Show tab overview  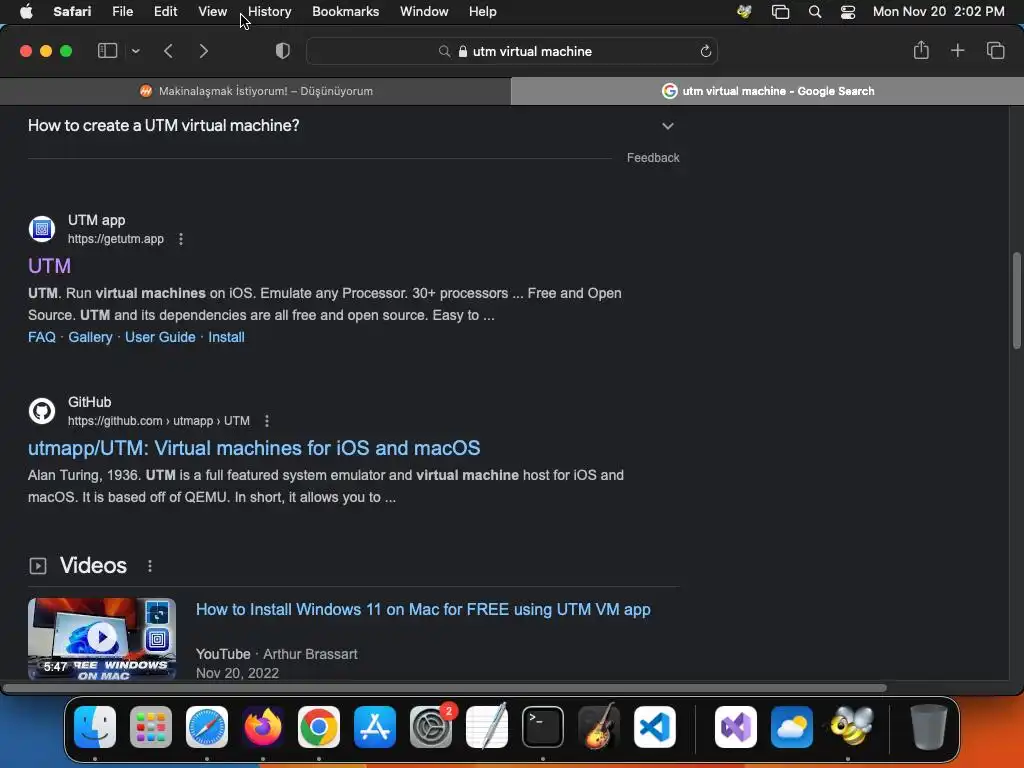coord(995,50)
